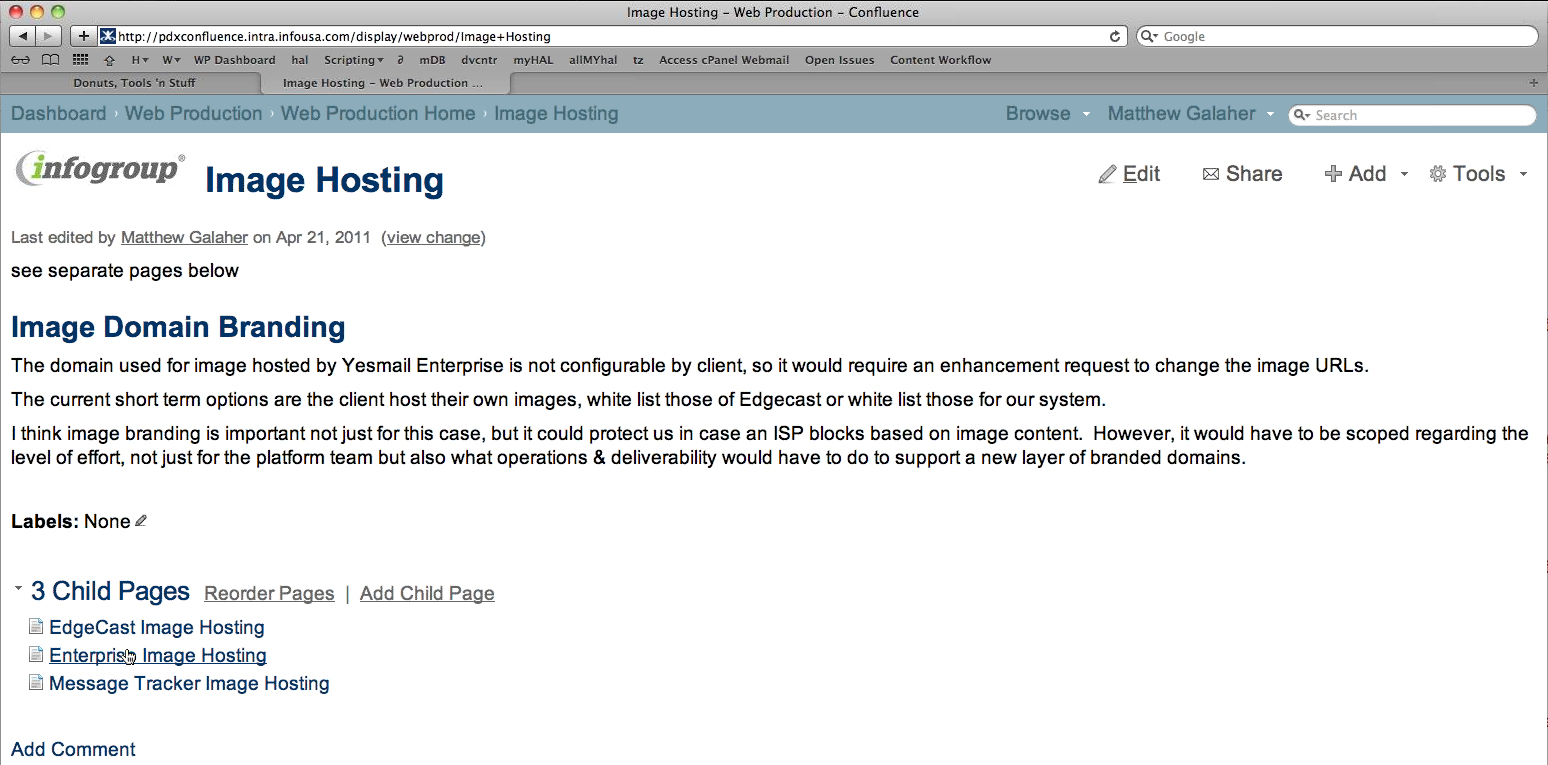Open the EdgeCast Image Hosting child page
Viewport: 1548px width, 765px height.
click(157, 628)
